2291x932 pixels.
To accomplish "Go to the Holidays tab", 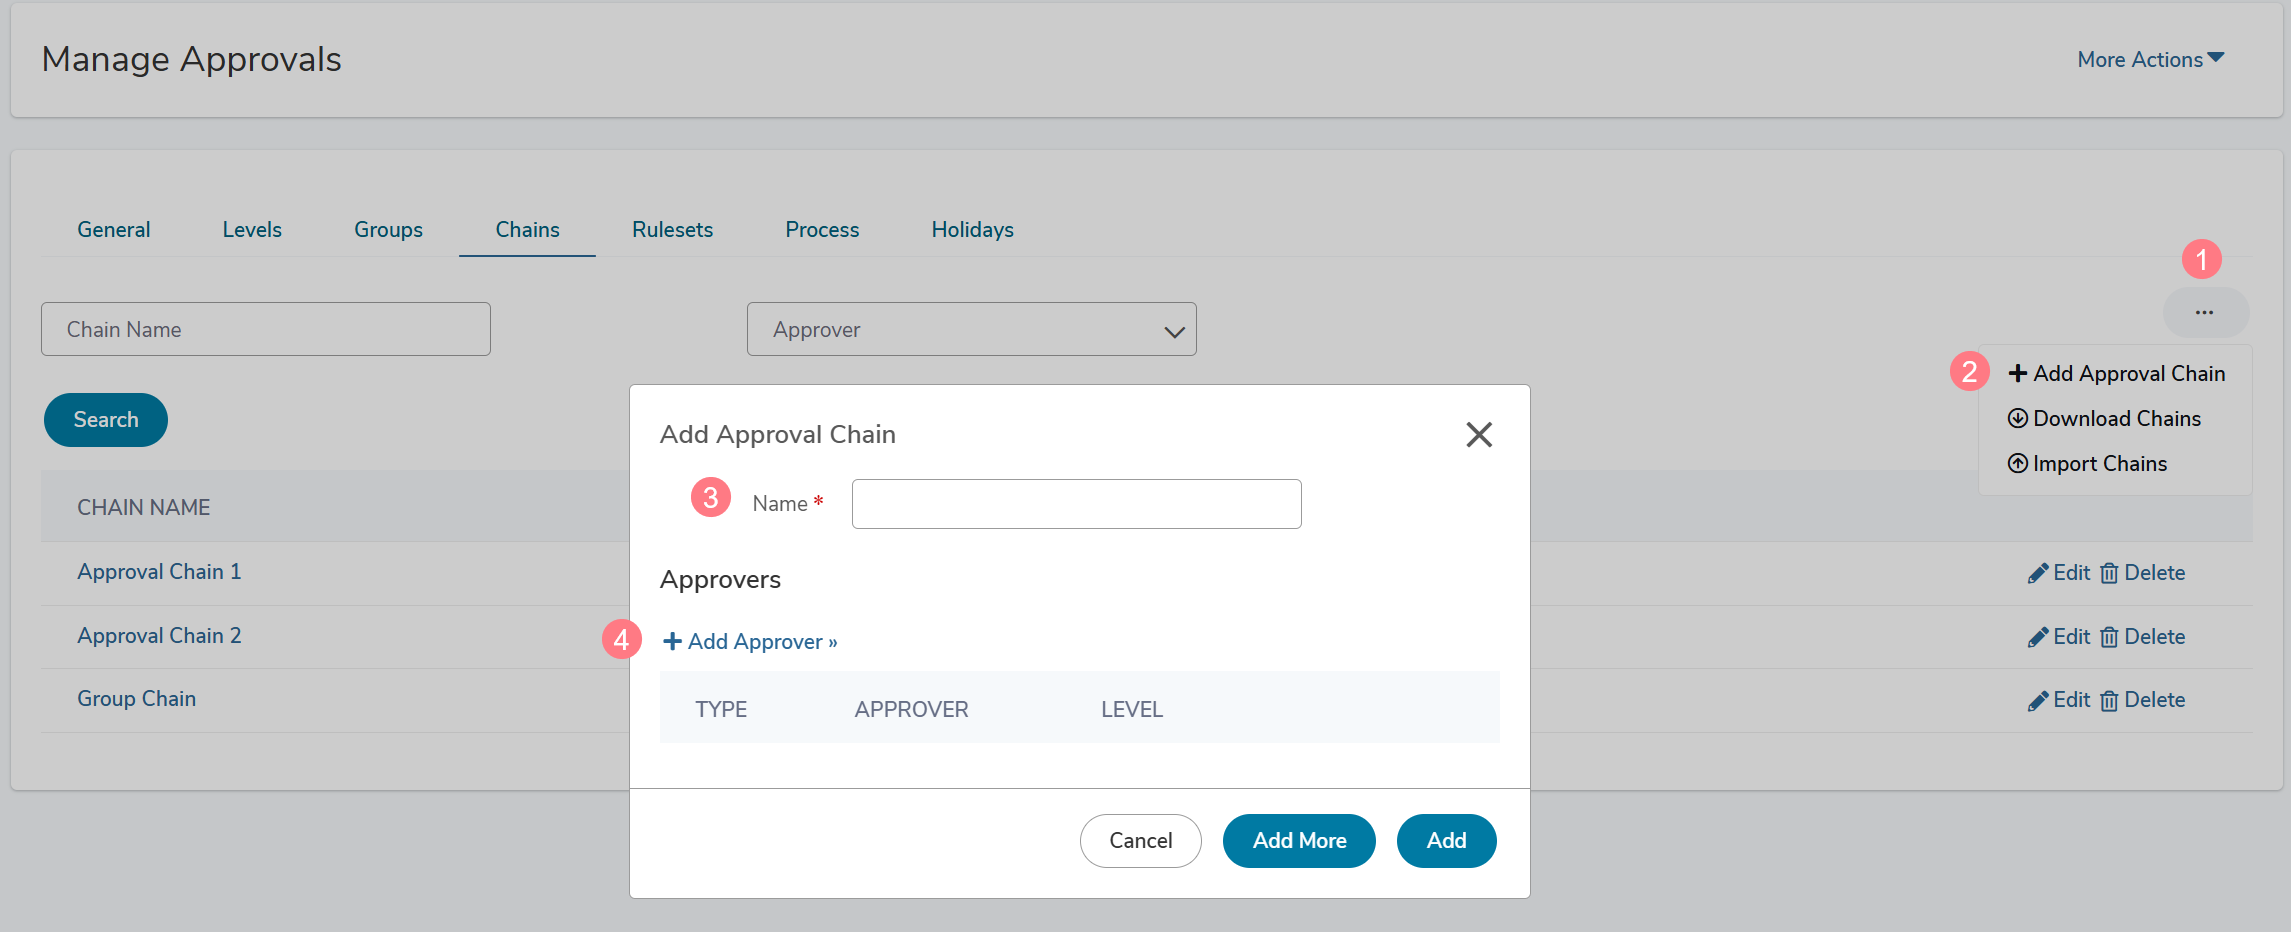I will point(972,230).
